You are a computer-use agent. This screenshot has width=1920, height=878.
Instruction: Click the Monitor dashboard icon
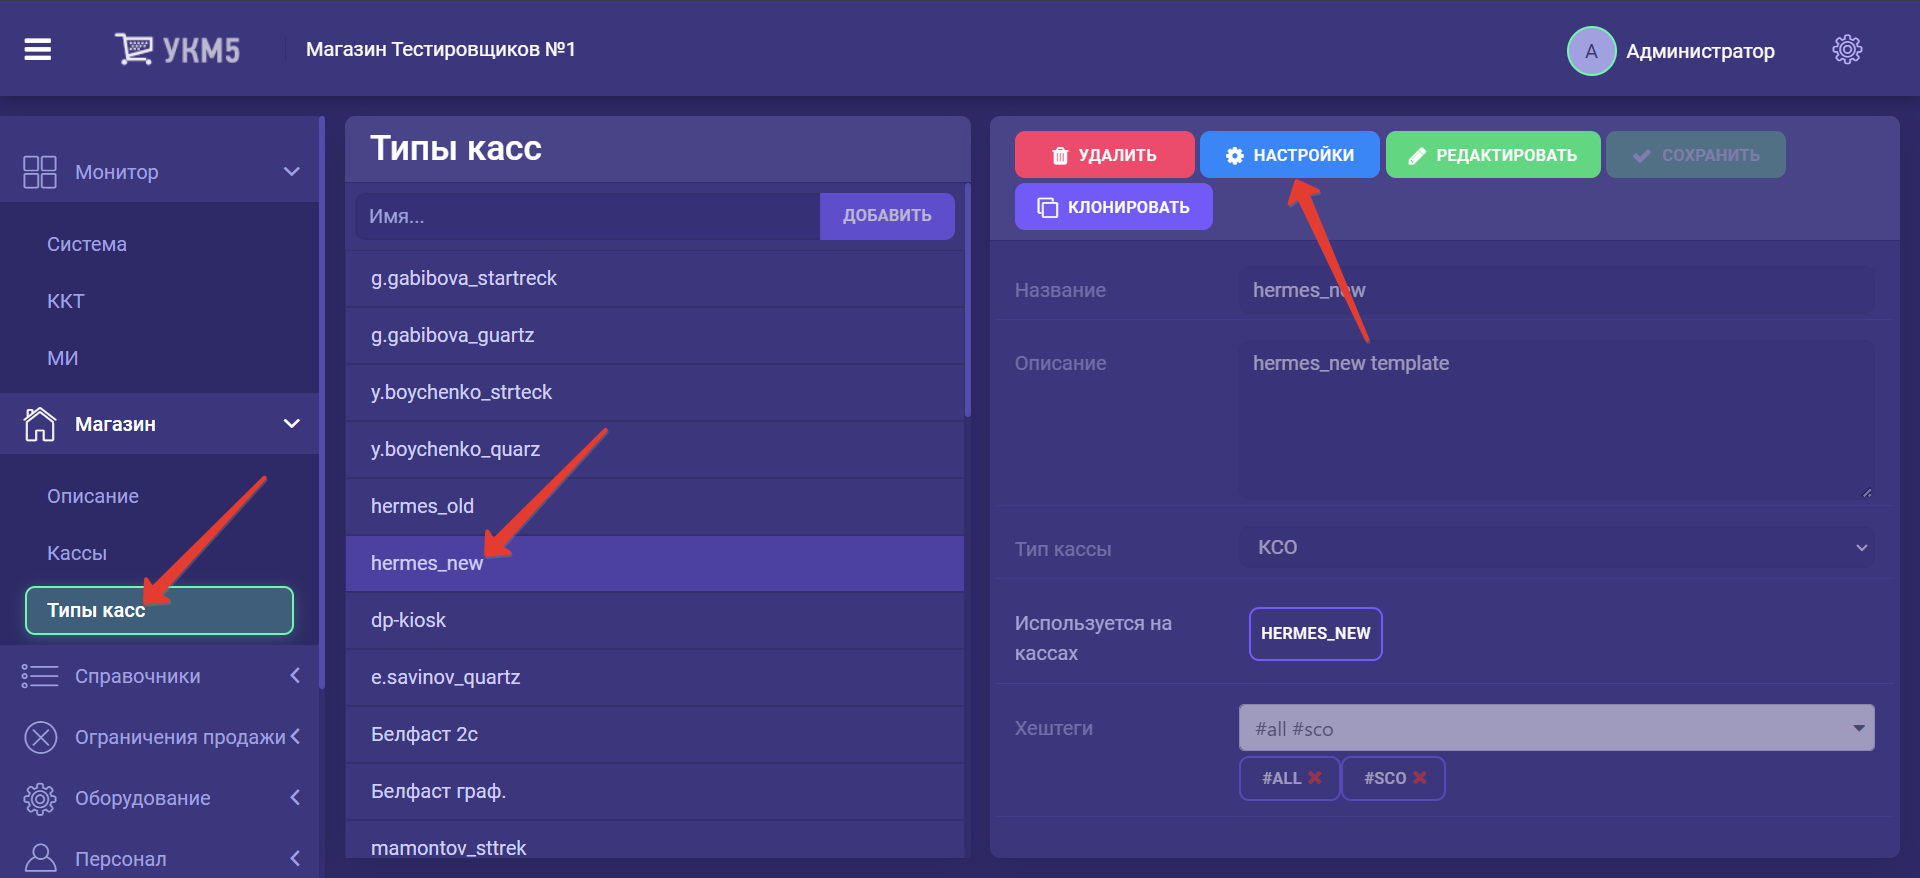click(x=40, y=172)
